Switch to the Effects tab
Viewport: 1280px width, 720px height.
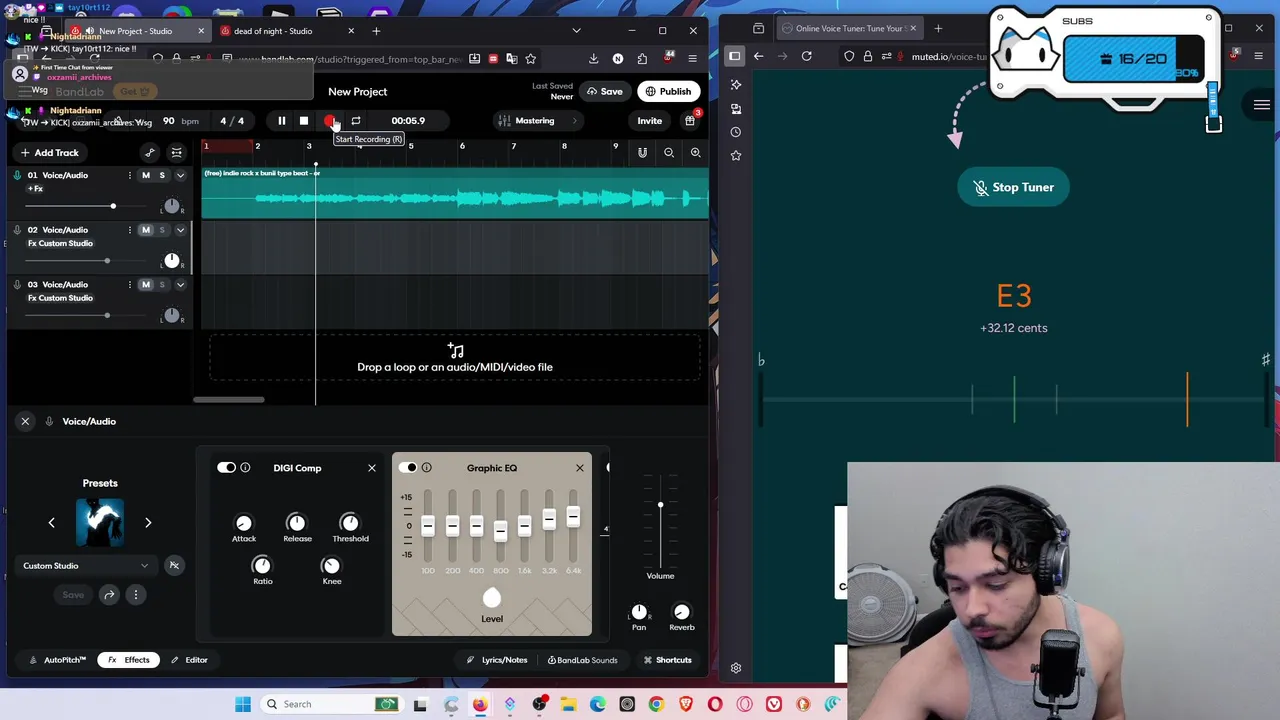(130, 660)
